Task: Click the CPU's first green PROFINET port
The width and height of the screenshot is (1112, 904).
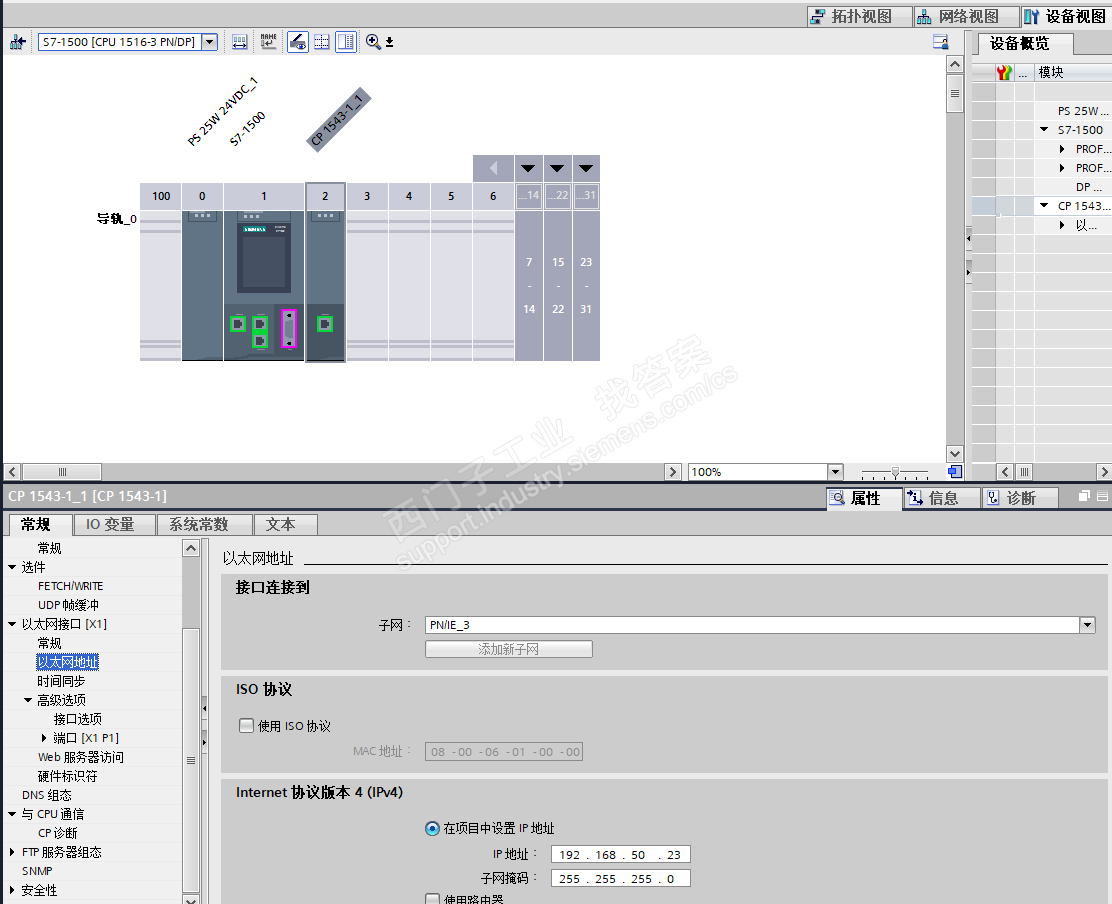Action: 238,324
